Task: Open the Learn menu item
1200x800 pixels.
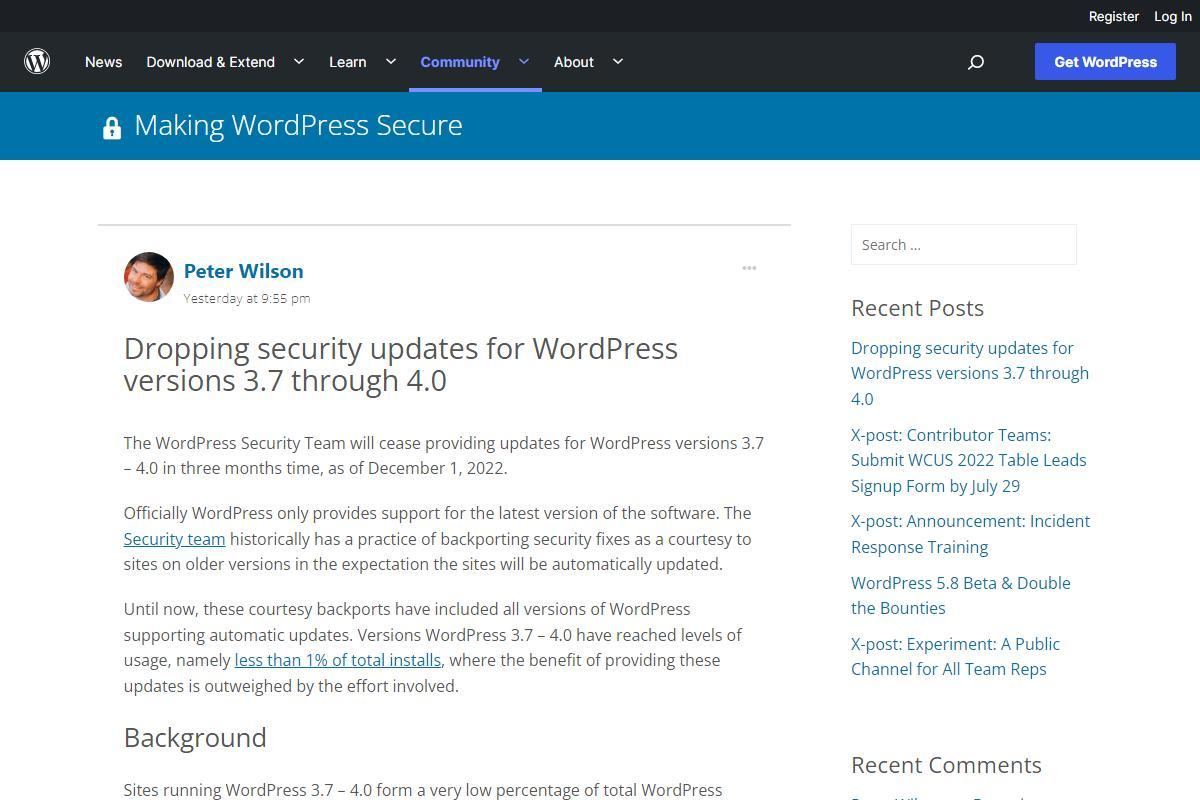Action: pyautogui.click(x=348, y=62)
